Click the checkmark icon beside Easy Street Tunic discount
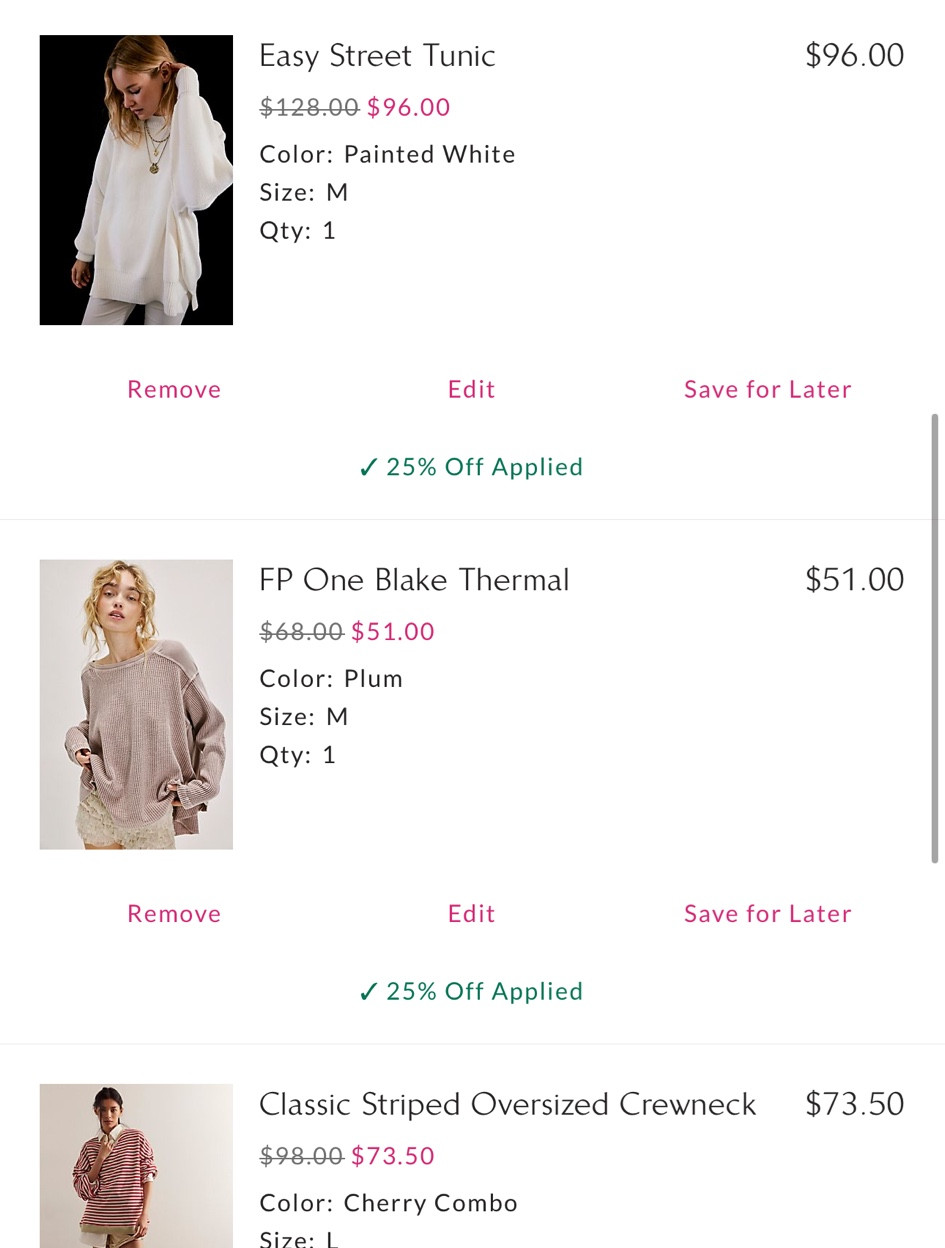Screen dimensions: 945x1248 pos(369,466)
